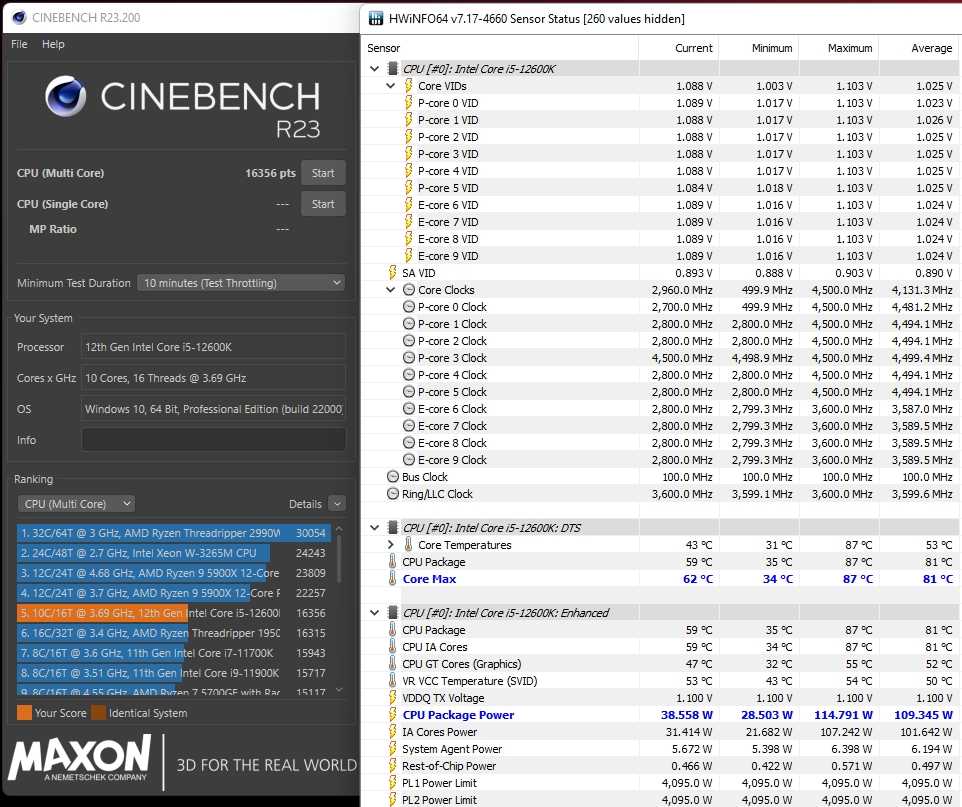962x807 pixels.
Task: Click the orange Your Score color swatch
Action: point(24,713)
